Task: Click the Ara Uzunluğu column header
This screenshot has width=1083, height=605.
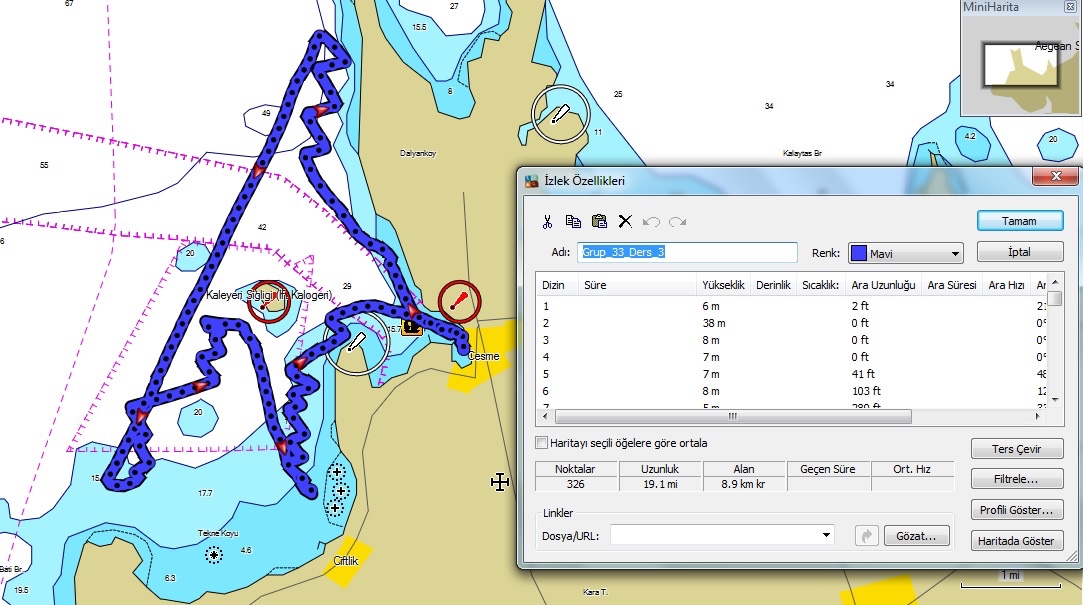Action: (x=883, y=285)
